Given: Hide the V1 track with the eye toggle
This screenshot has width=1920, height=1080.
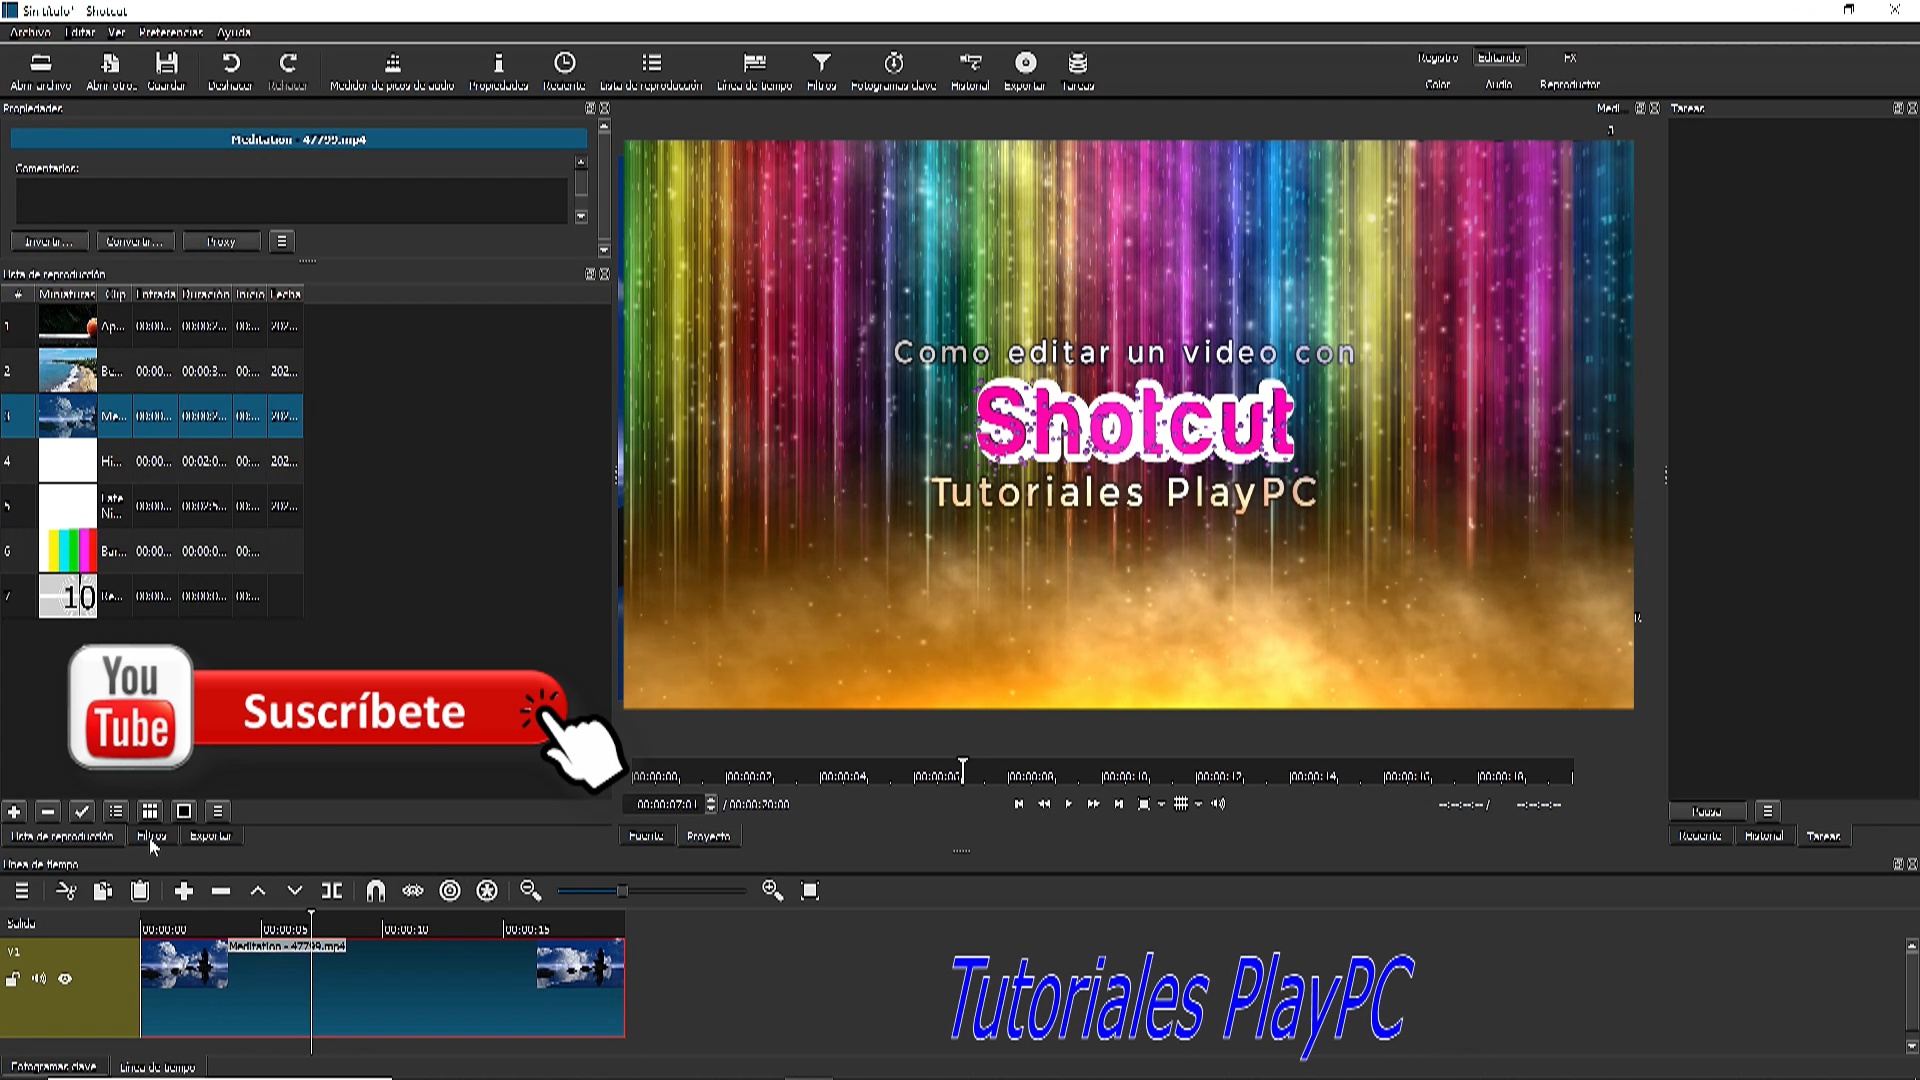Looking at the screenshot, I should click(66, 978).
